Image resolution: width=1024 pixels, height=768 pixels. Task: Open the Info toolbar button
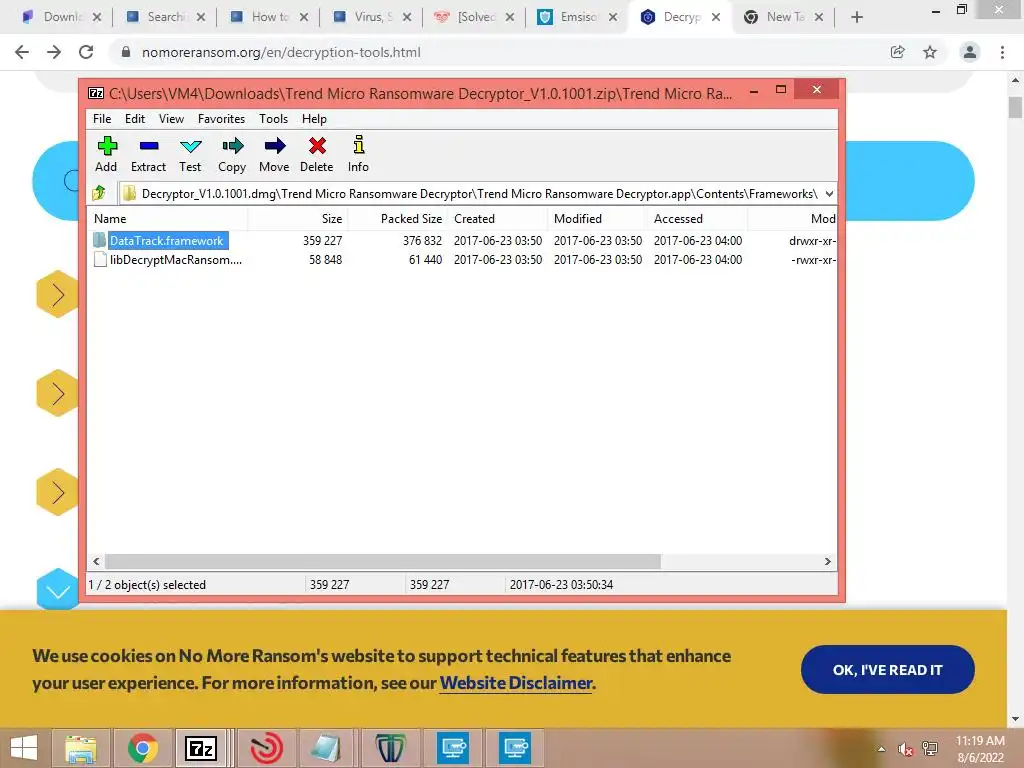coord(358,154)
